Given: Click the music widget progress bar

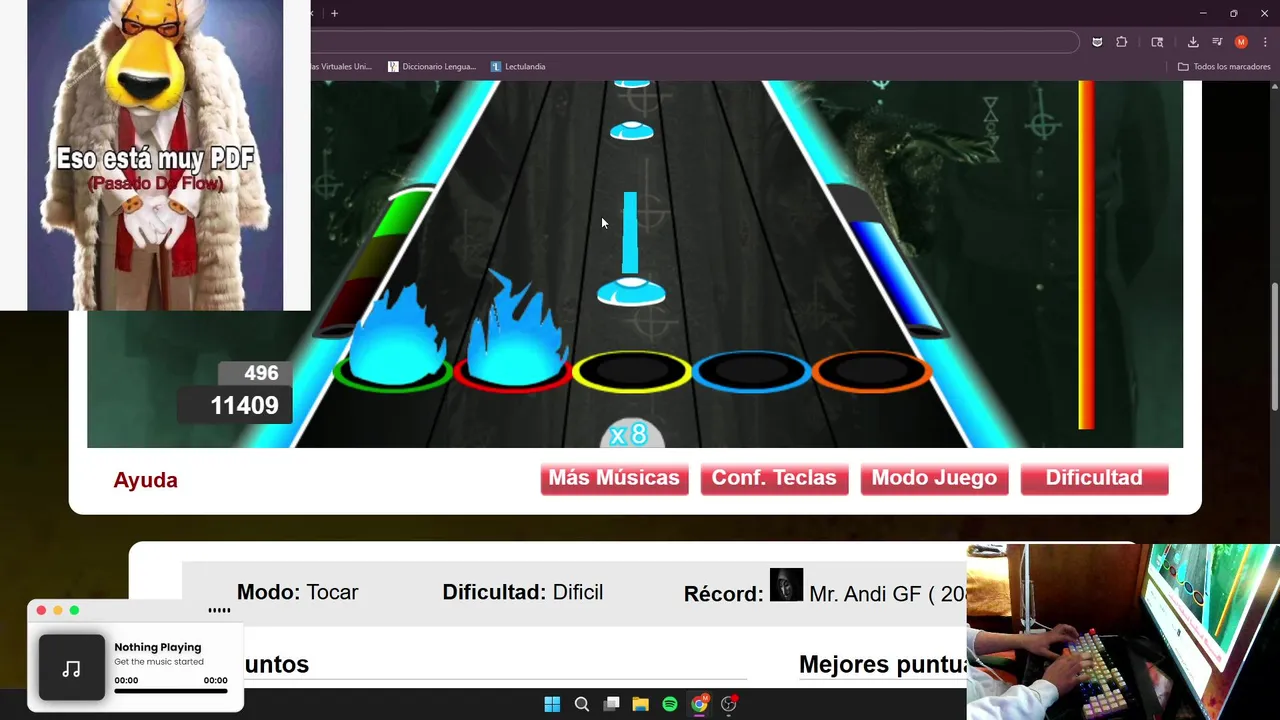Looking at the screenshot, I should 171,690.
